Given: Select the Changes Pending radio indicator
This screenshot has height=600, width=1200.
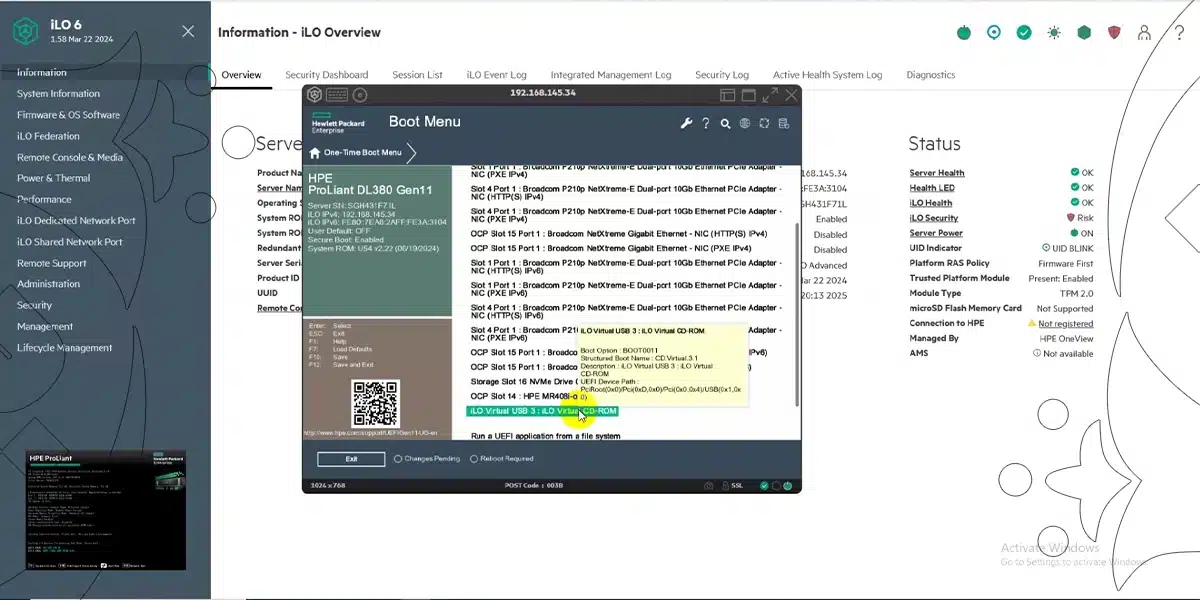Looking at the screenshot, I should click(x=398, y=459).
